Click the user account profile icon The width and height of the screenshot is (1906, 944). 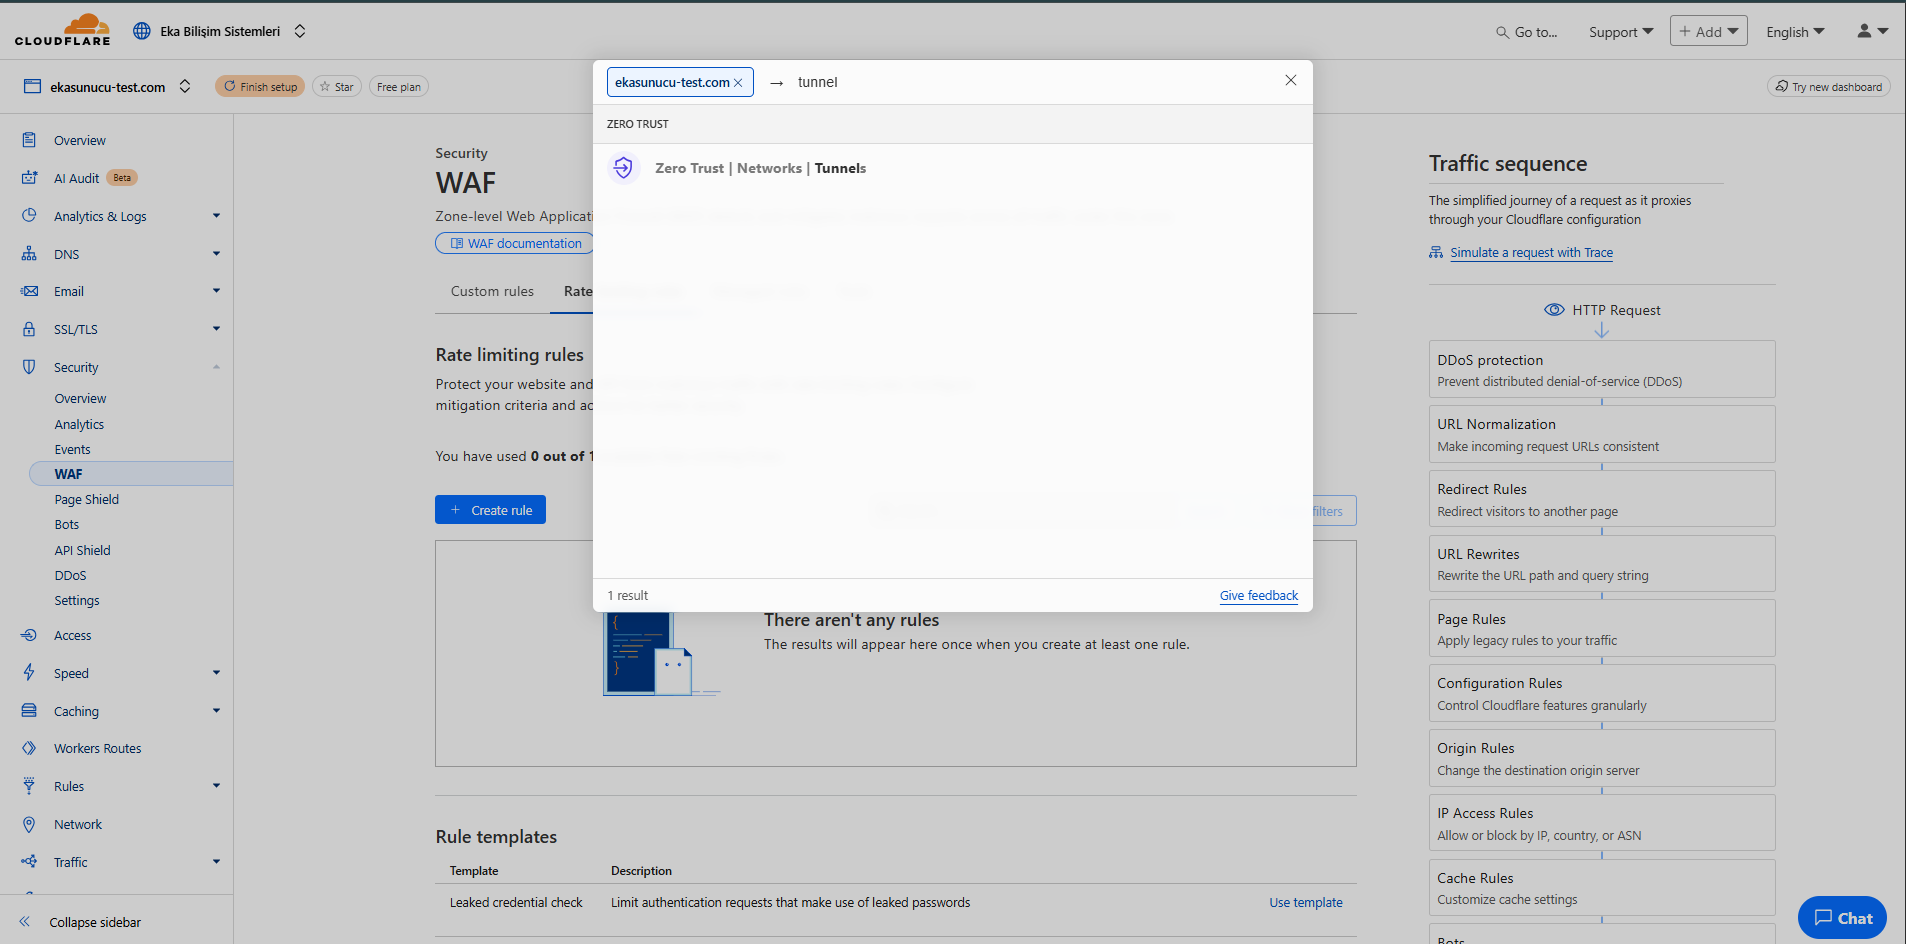click(1864, 31)
